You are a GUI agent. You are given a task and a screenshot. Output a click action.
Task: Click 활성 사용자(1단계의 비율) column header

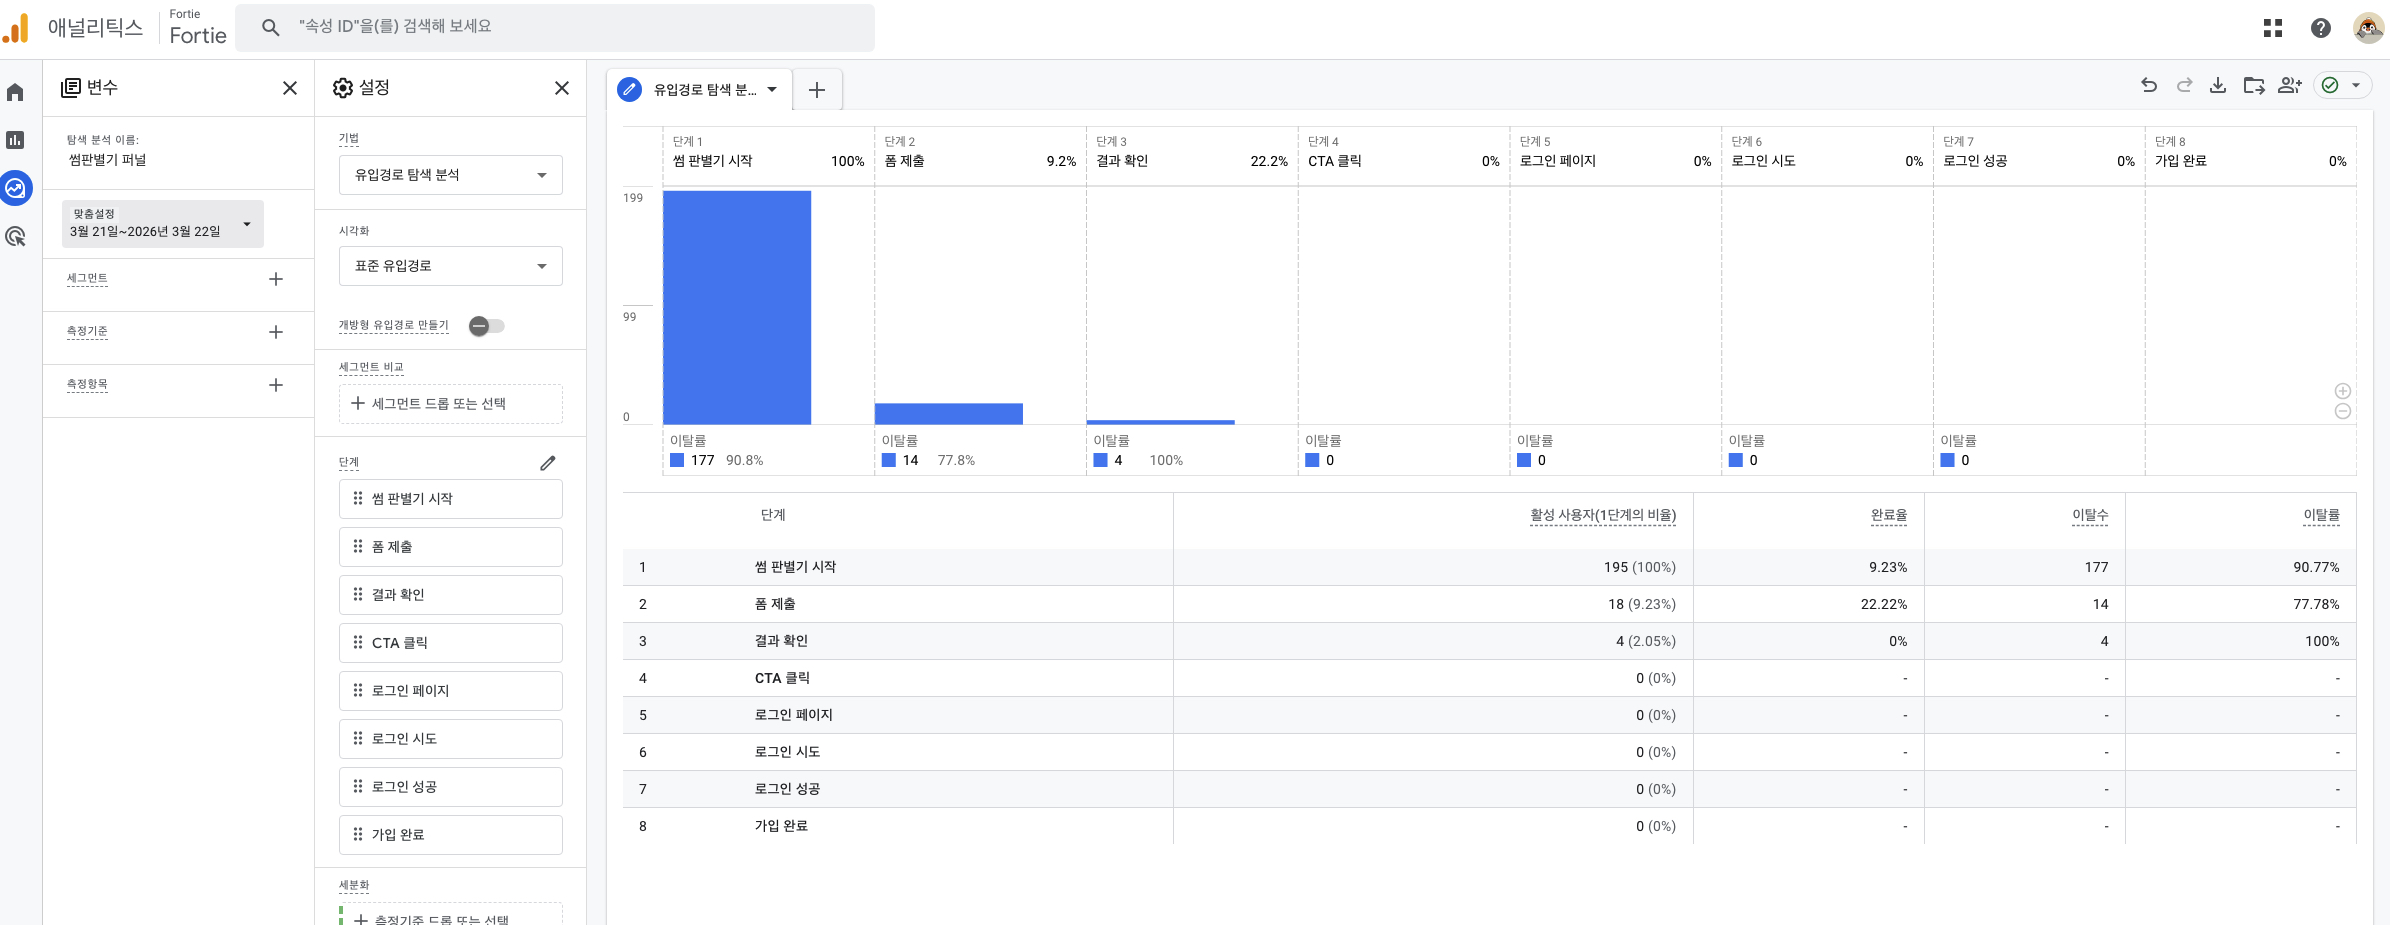tap(1603, 515)
